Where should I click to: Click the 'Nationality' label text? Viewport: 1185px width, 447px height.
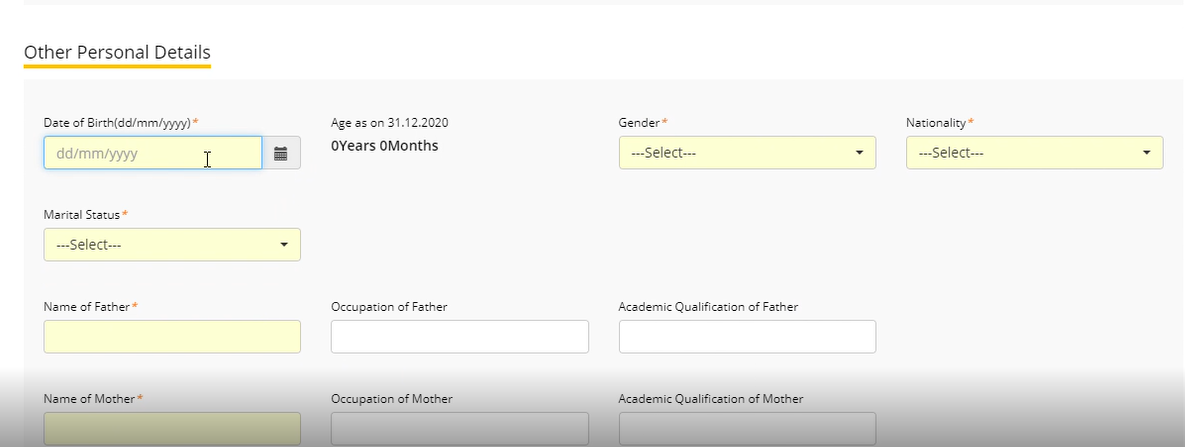(x=936, y=123)
